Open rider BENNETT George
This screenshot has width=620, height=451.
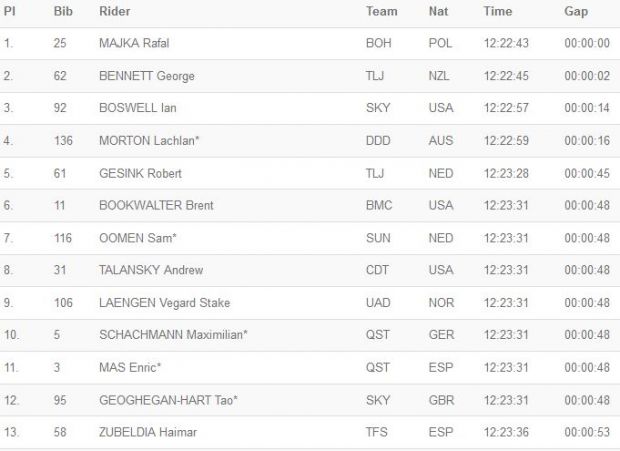pyautogui.click(x=147, y=76)
